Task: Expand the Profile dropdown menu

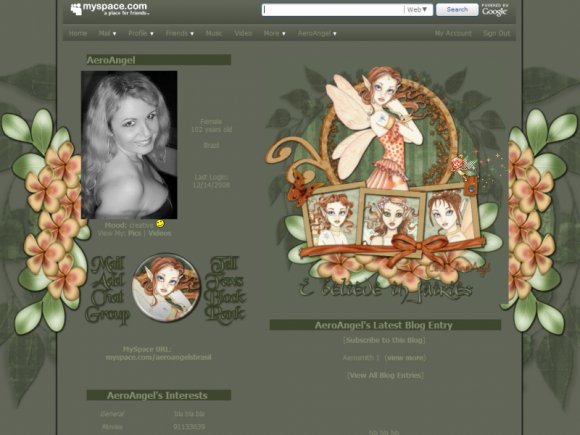Action: (141, 33)
